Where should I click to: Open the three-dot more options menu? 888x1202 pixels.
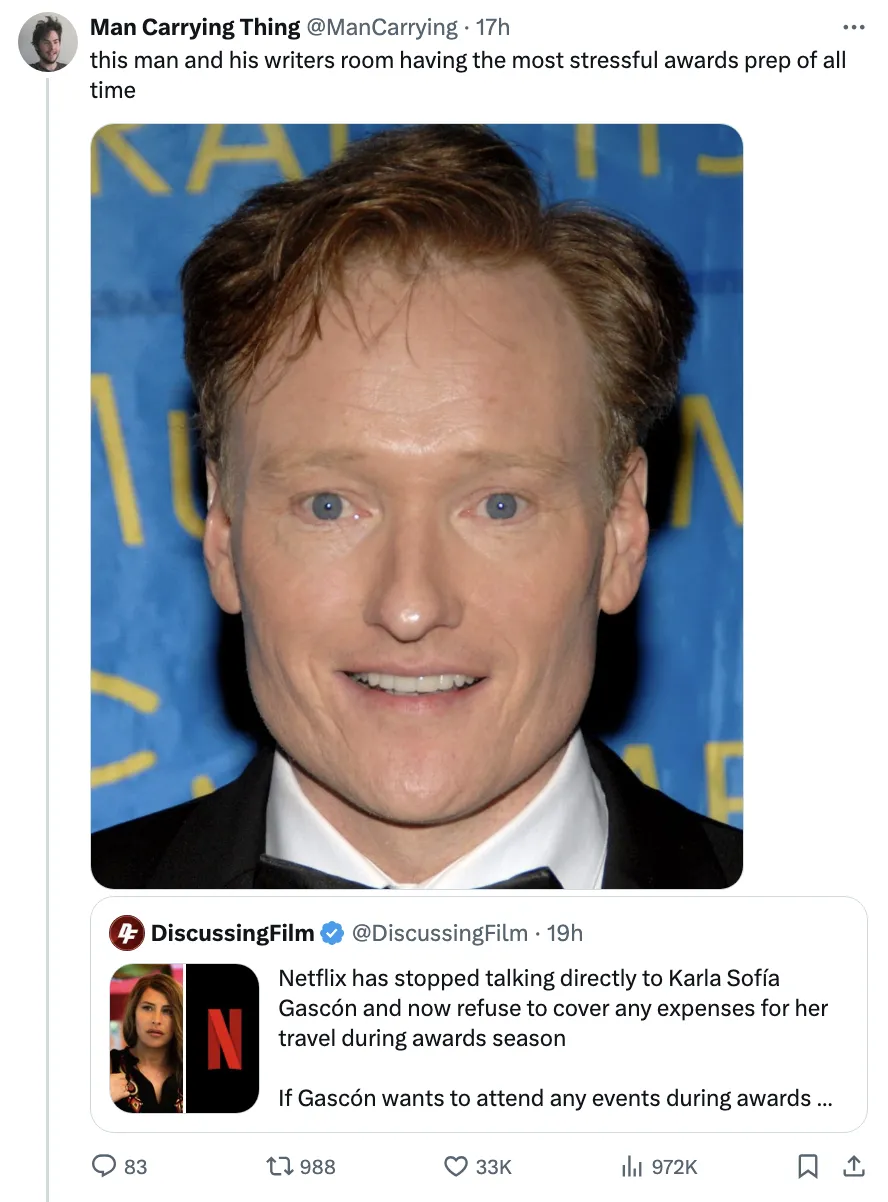pos(853,27)
